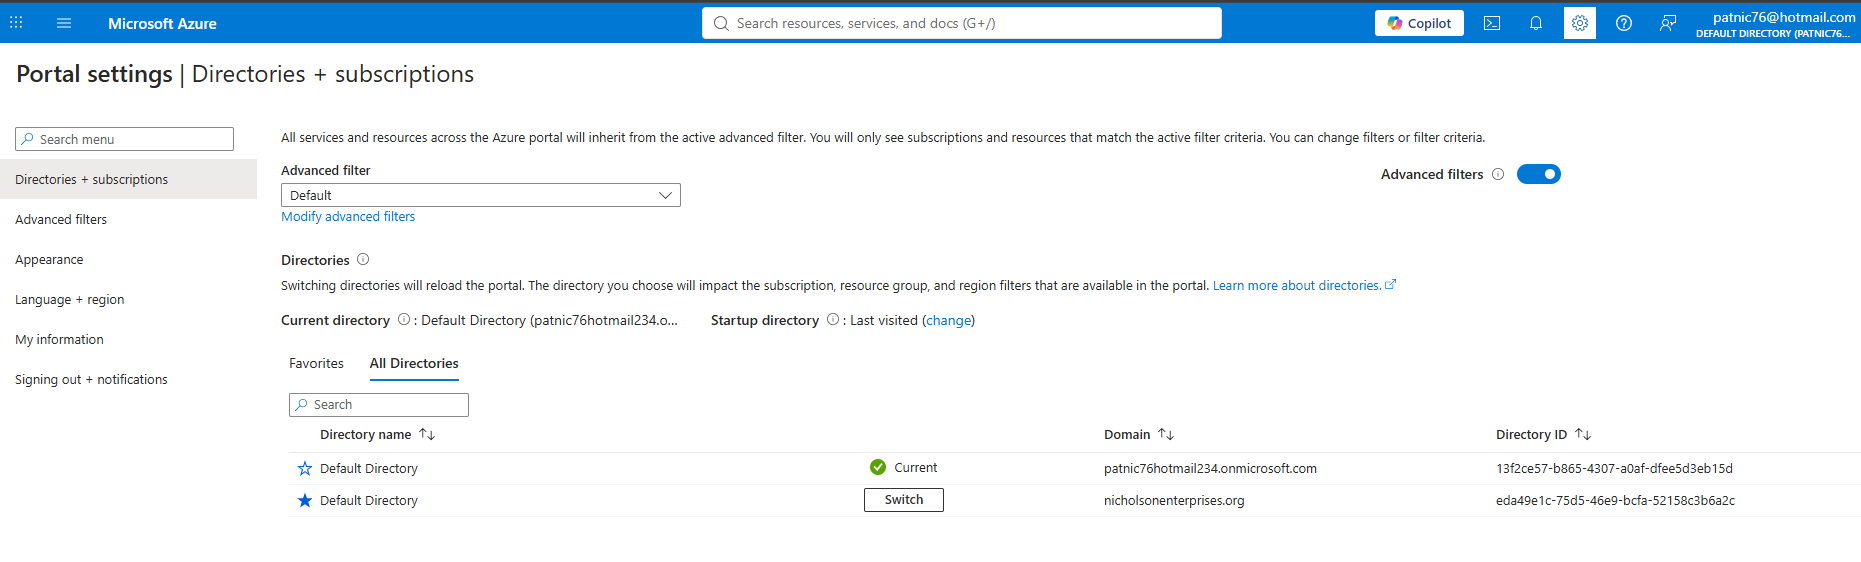Click the directories Search filter box
Screen dimensions: 1861x562
pyautogui.click(x=379, y=404)
